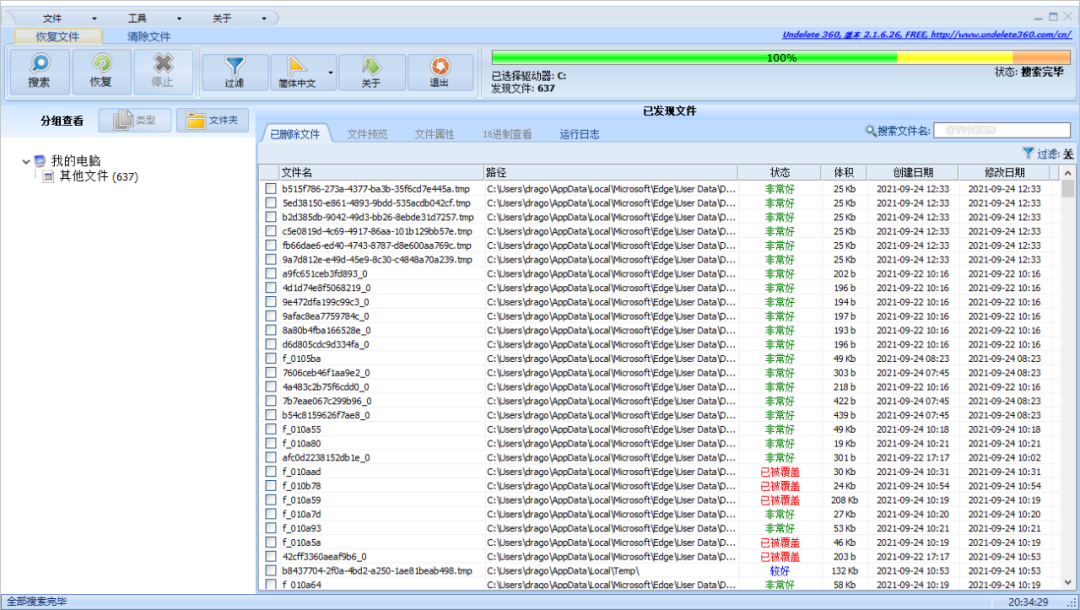Open the 运行日志 tab

pyautogui.click(x=579, y=134)
